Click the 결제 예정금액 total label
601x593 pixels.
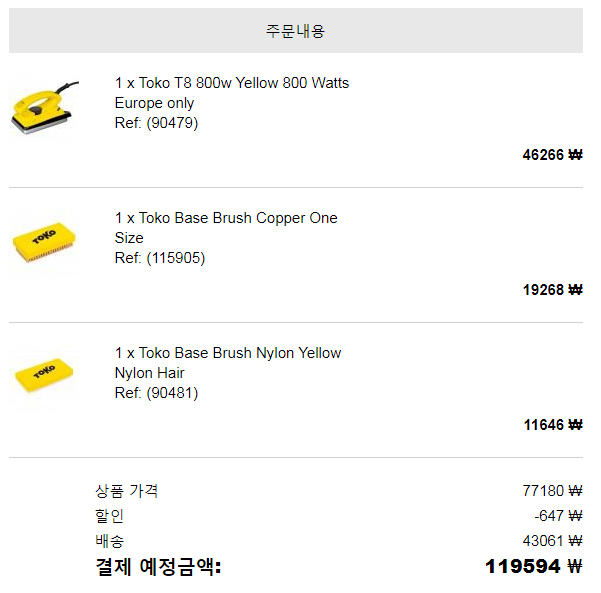(x=158, y=567)
